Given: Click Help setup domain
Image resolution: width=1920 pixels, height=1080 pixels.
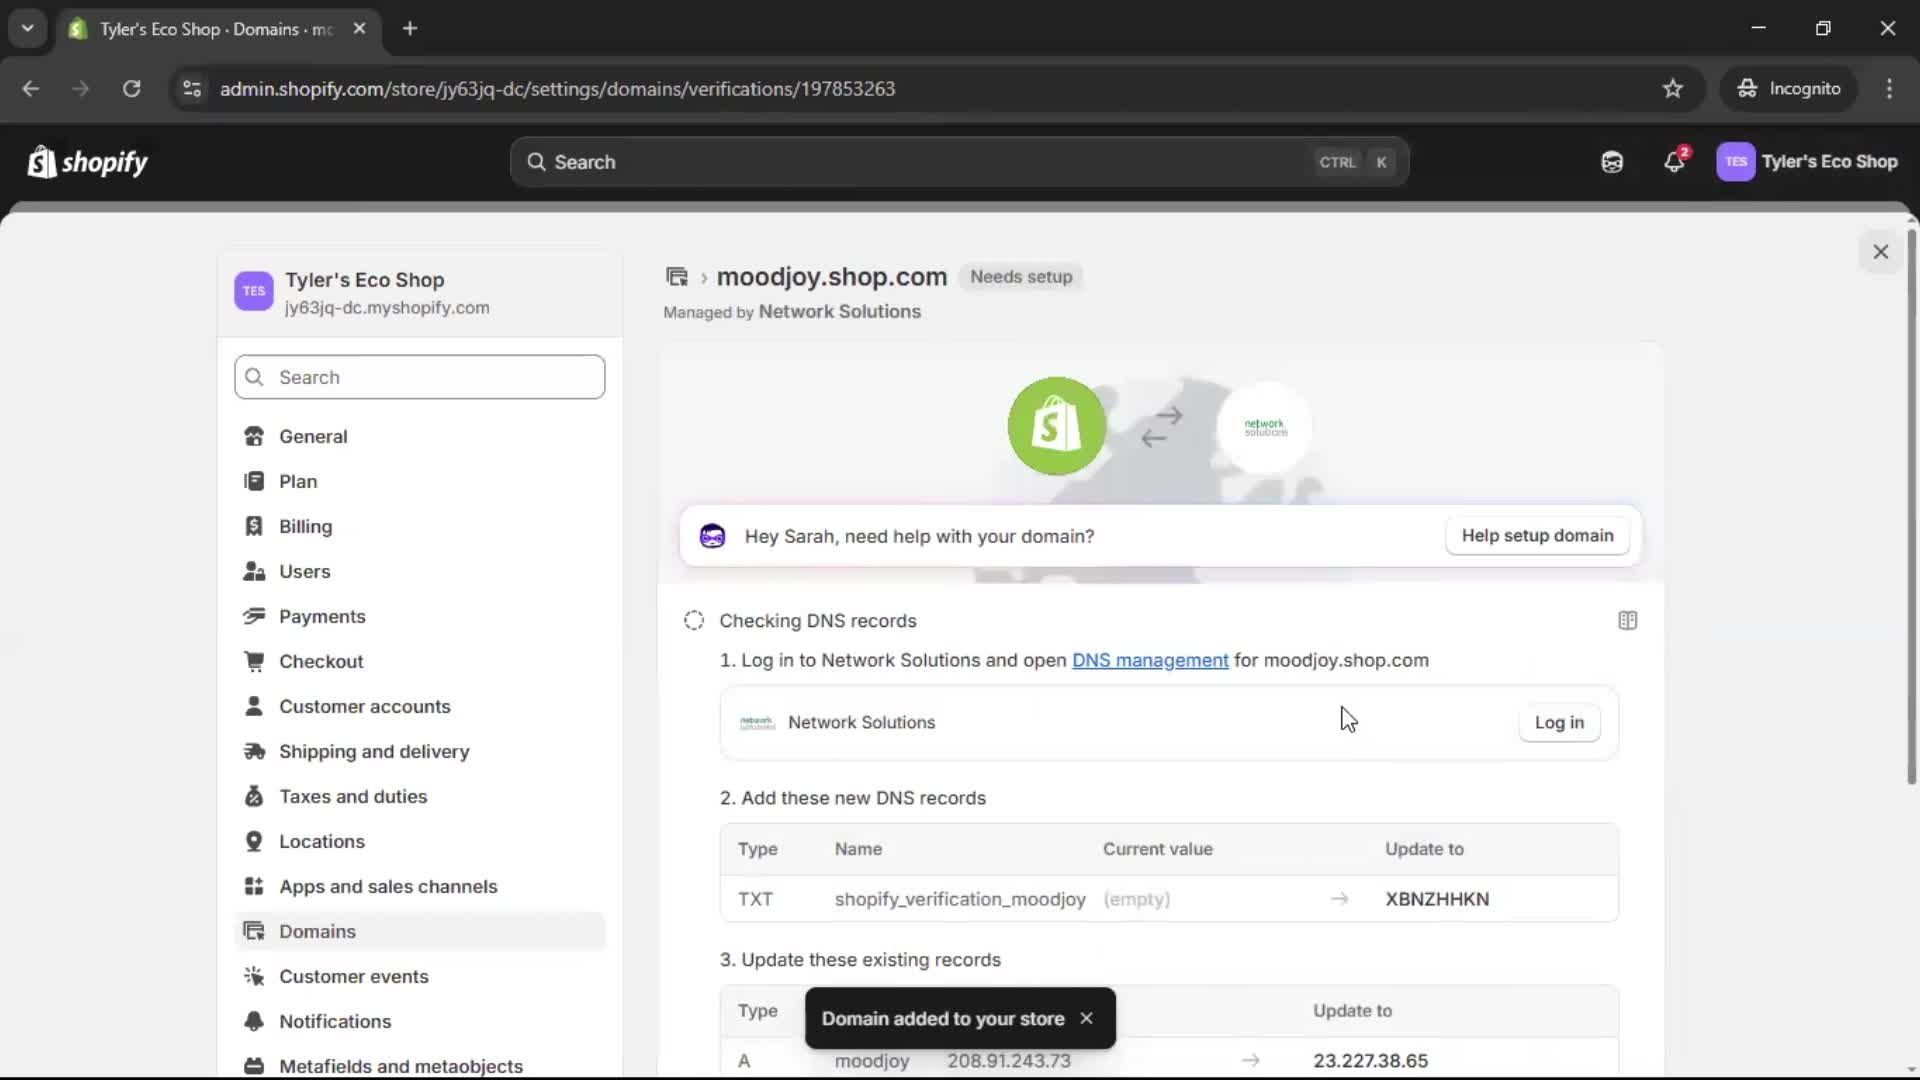Looking at the screenshot, I should (1537, 535).
